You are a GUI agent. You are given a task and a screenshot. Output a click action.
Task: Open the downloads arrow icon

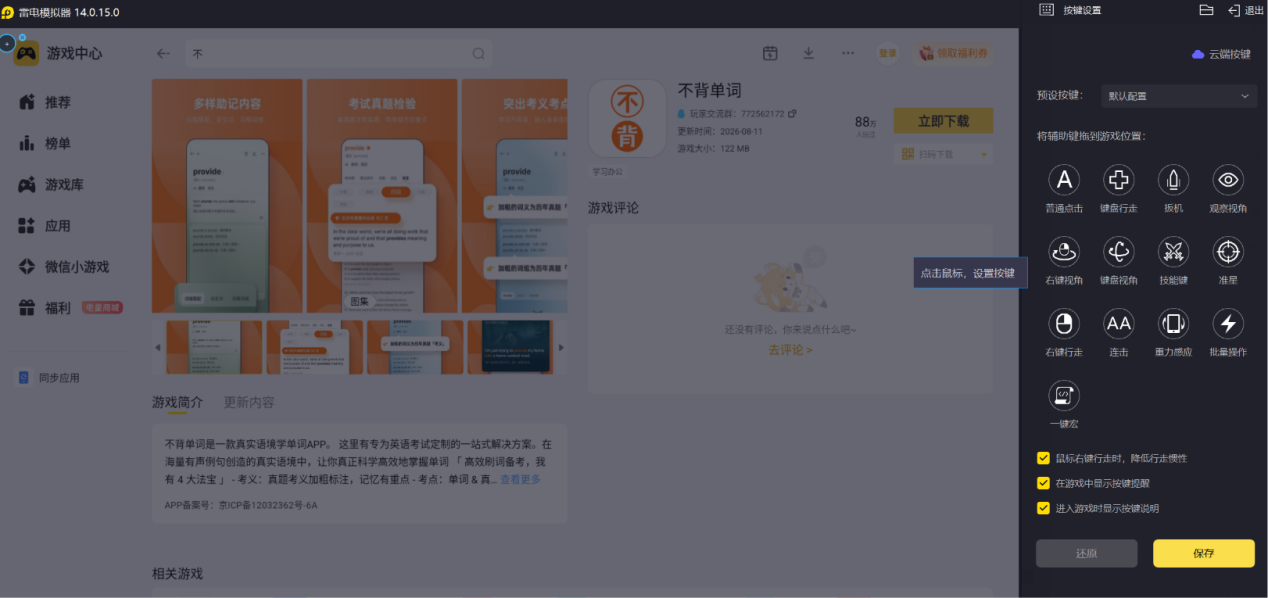point(809,53)
